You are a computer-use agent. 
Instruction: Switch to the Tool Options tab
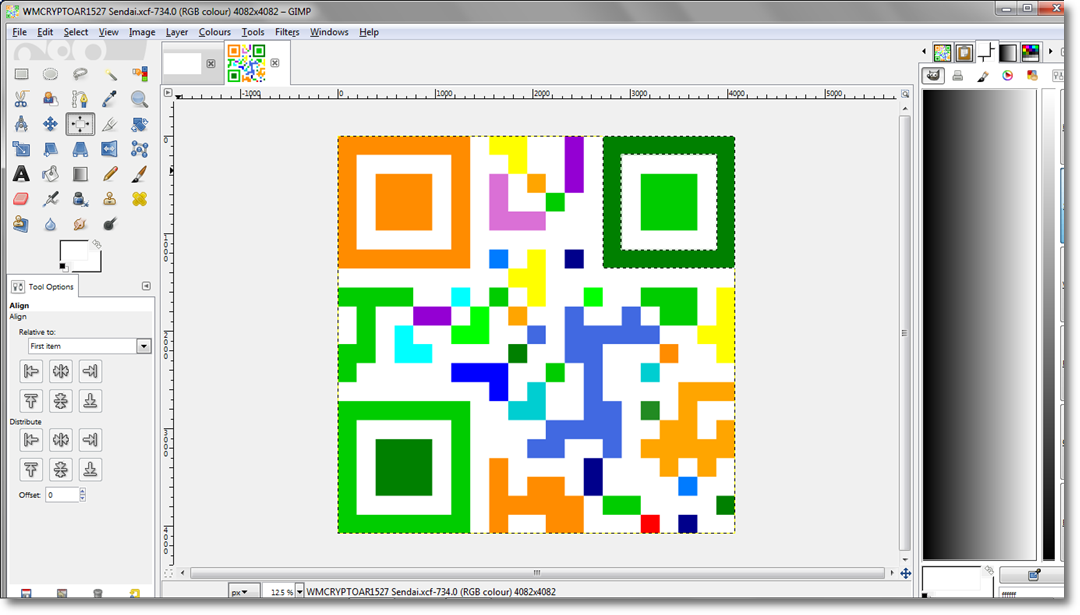(x=43, y=286)
